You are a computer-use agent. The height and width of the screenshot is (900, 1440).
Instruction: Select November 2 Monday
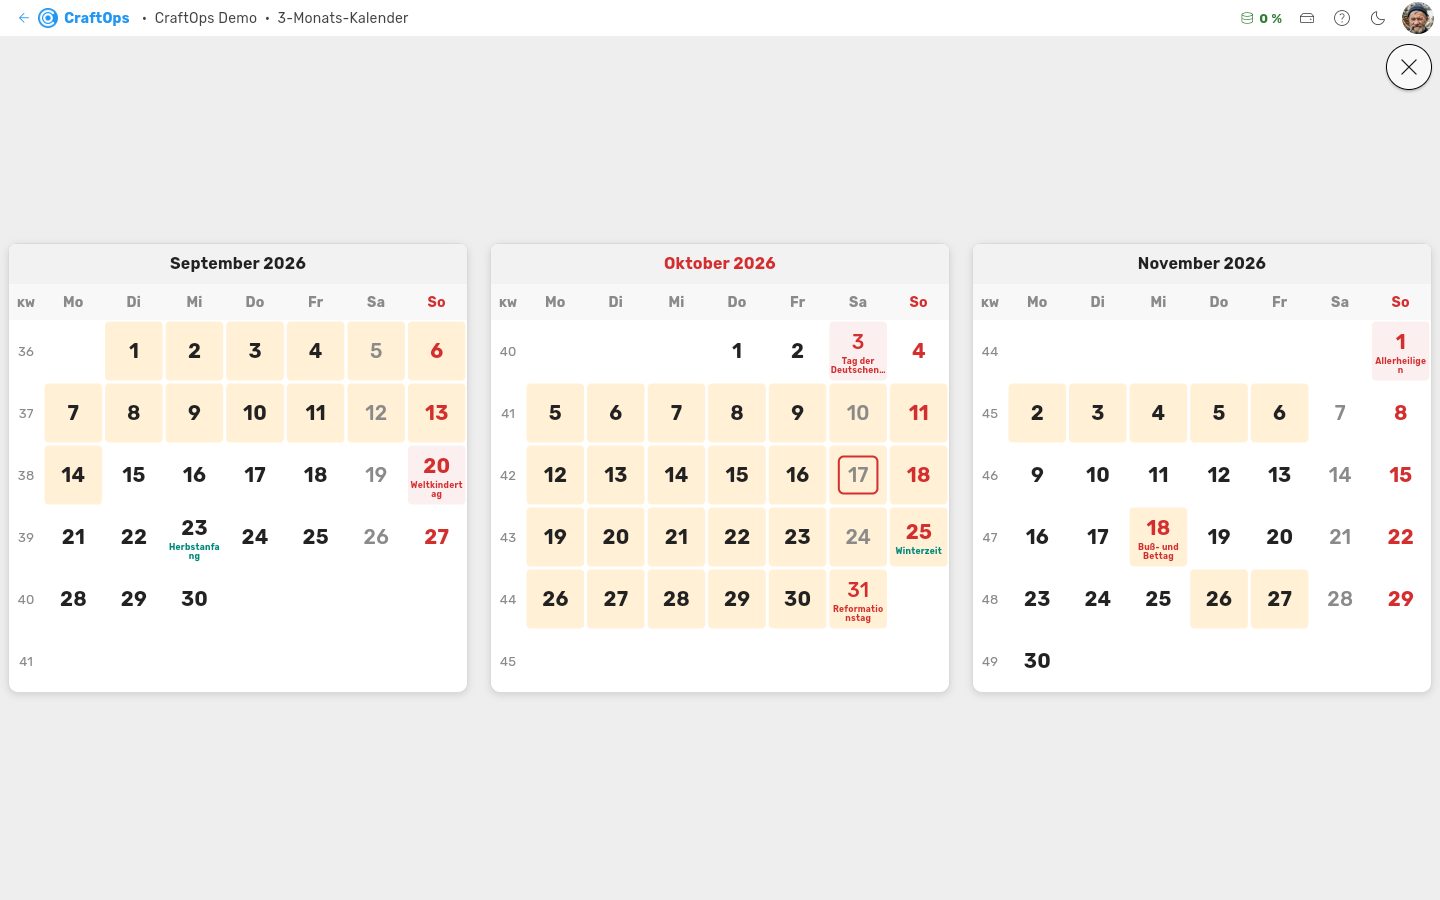(1037, 413)
